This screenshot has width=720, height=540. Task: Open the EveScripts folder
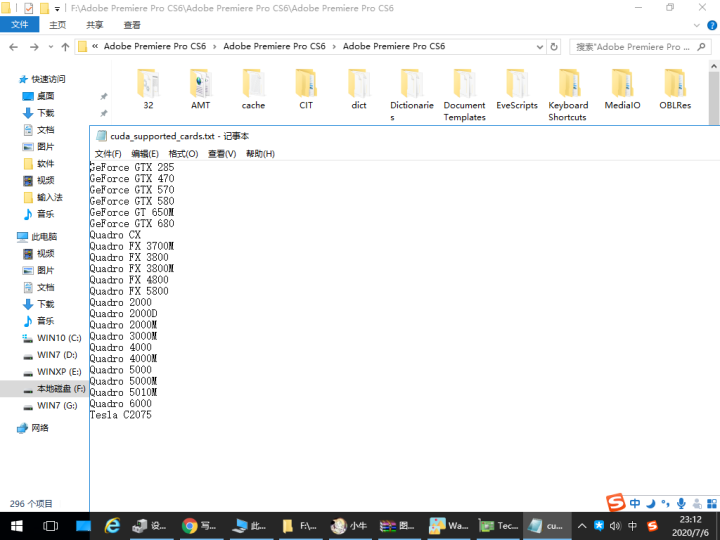pyautogui.click(x=517, y=90)
